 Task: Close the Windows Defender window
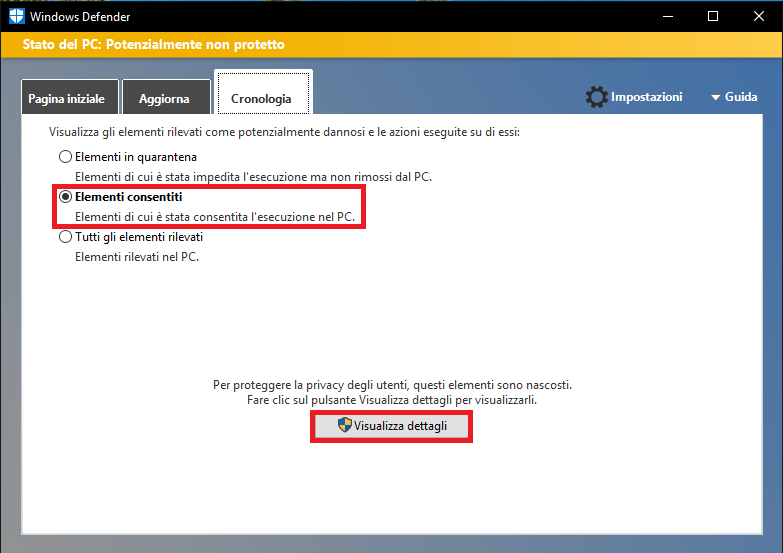759,16
